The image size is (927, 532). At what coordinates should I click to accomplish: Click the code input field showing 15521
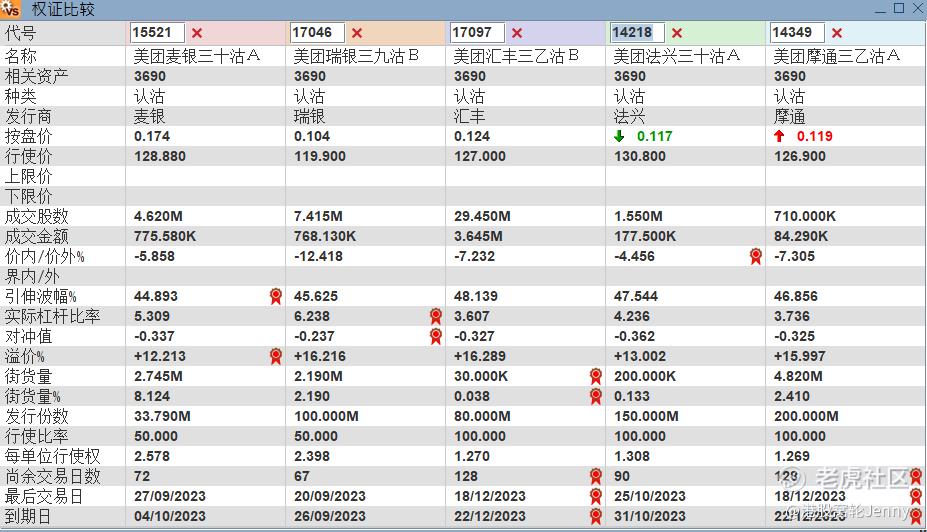coord(157,33)
